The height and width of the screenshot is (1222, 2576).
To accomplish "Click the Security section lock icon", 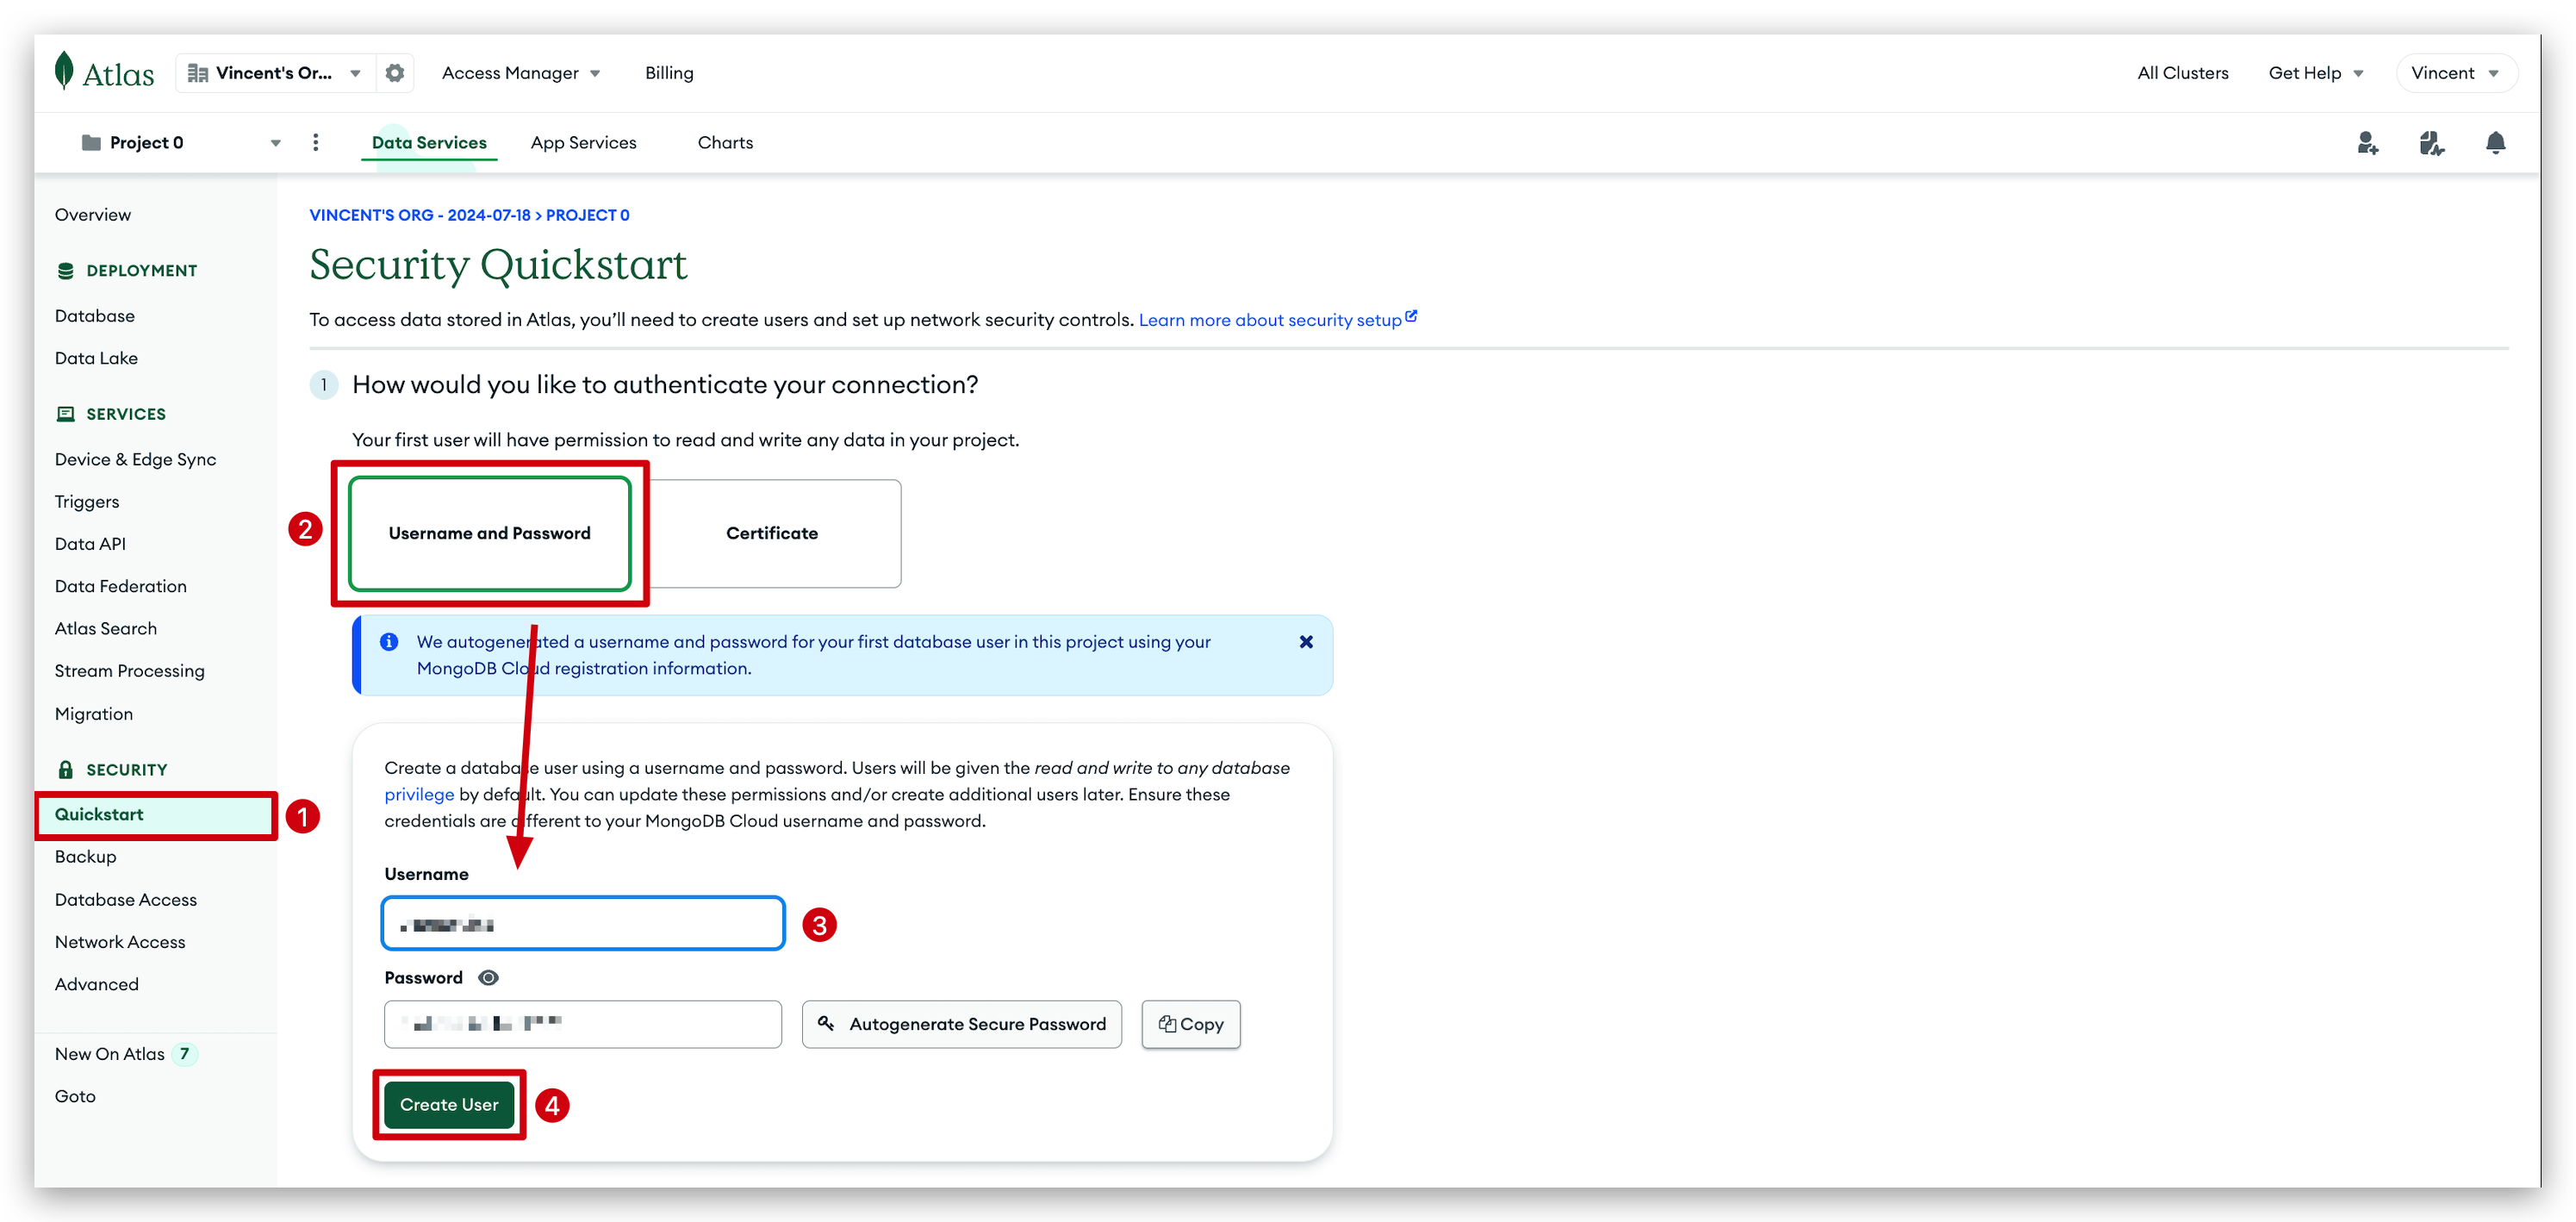I will coord(66,770).
